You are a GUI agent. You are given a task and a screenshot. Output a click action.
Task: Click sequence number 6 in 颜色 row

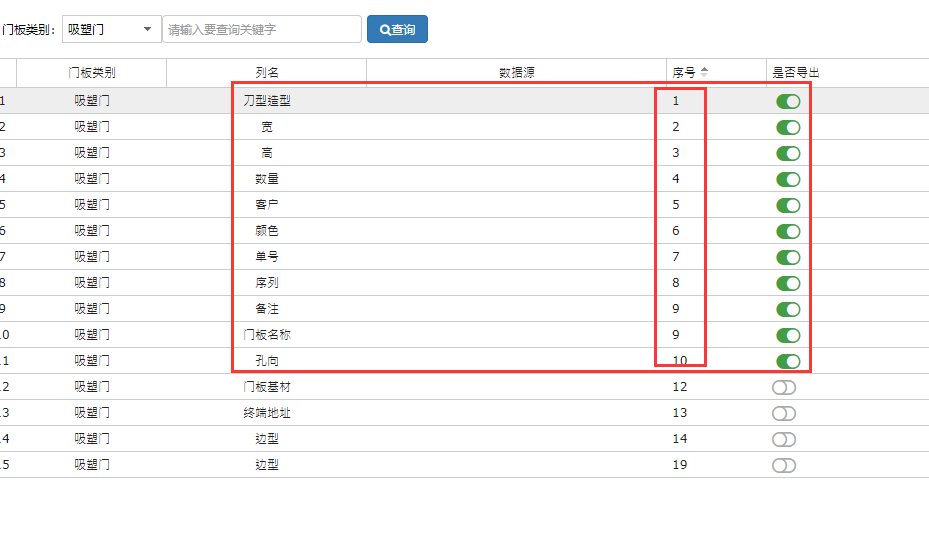tap(675, 231)
